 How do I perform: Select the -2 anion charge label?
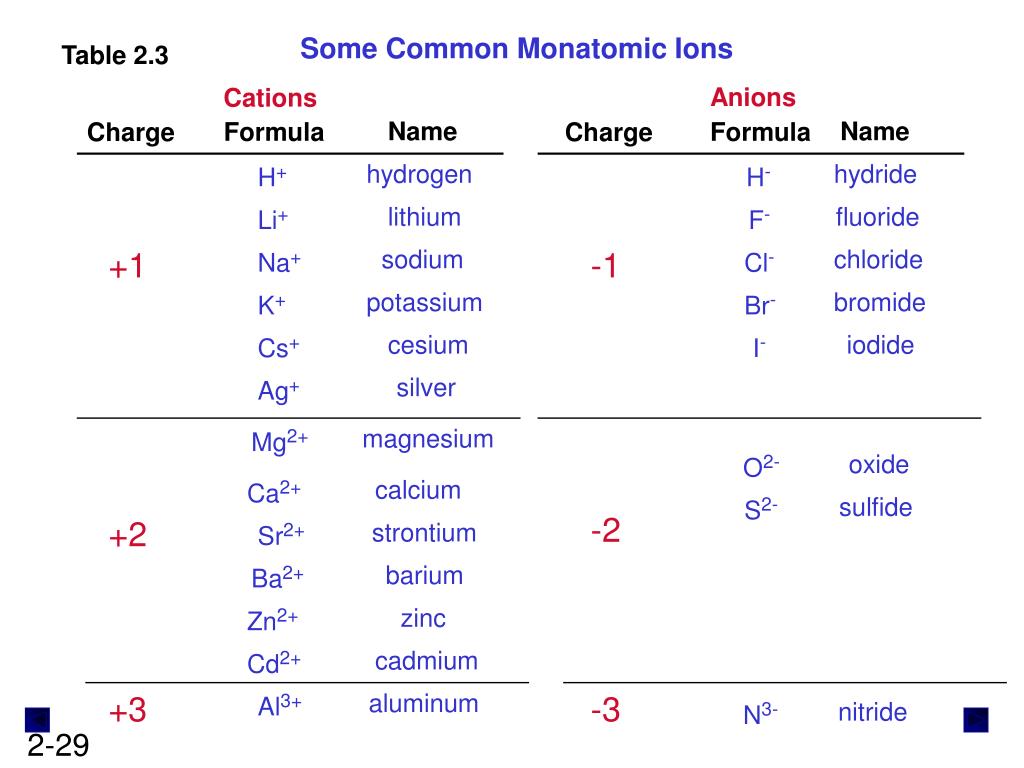[x=605, y=530]
